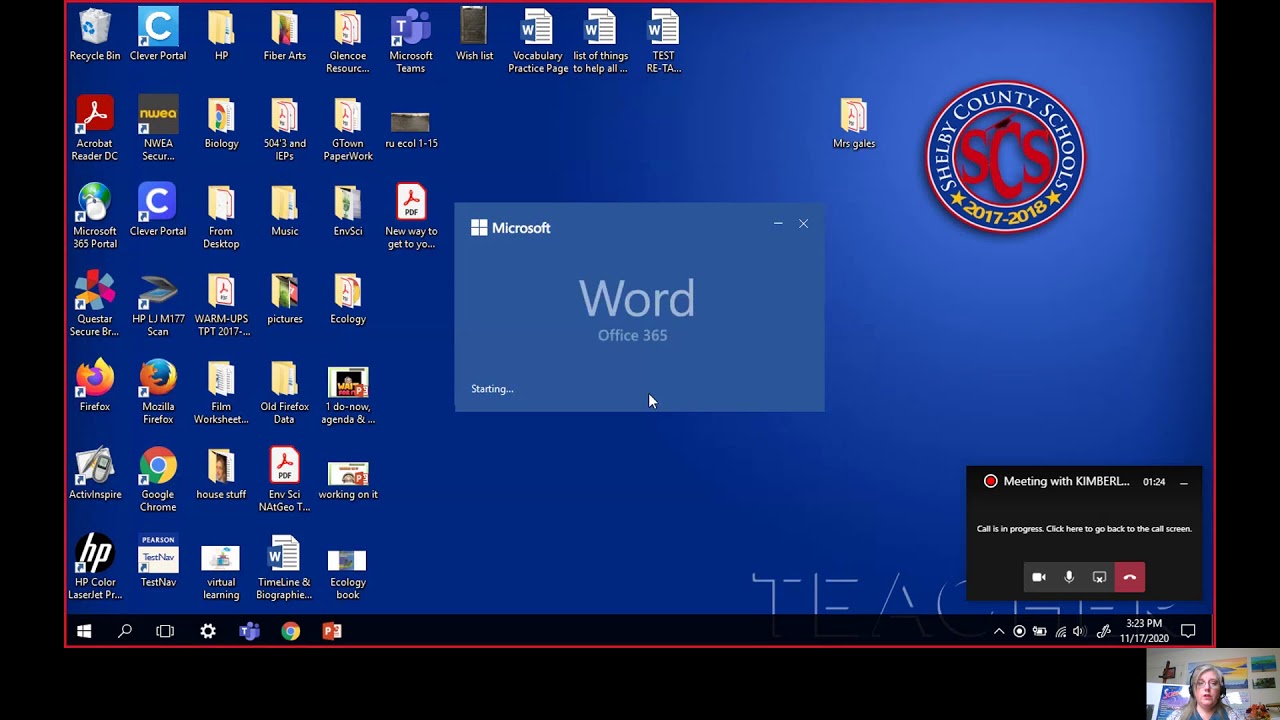Open the house stuff folder
Image resolution: width=1280 pixels, height=720 pixels.
[221, 474]
